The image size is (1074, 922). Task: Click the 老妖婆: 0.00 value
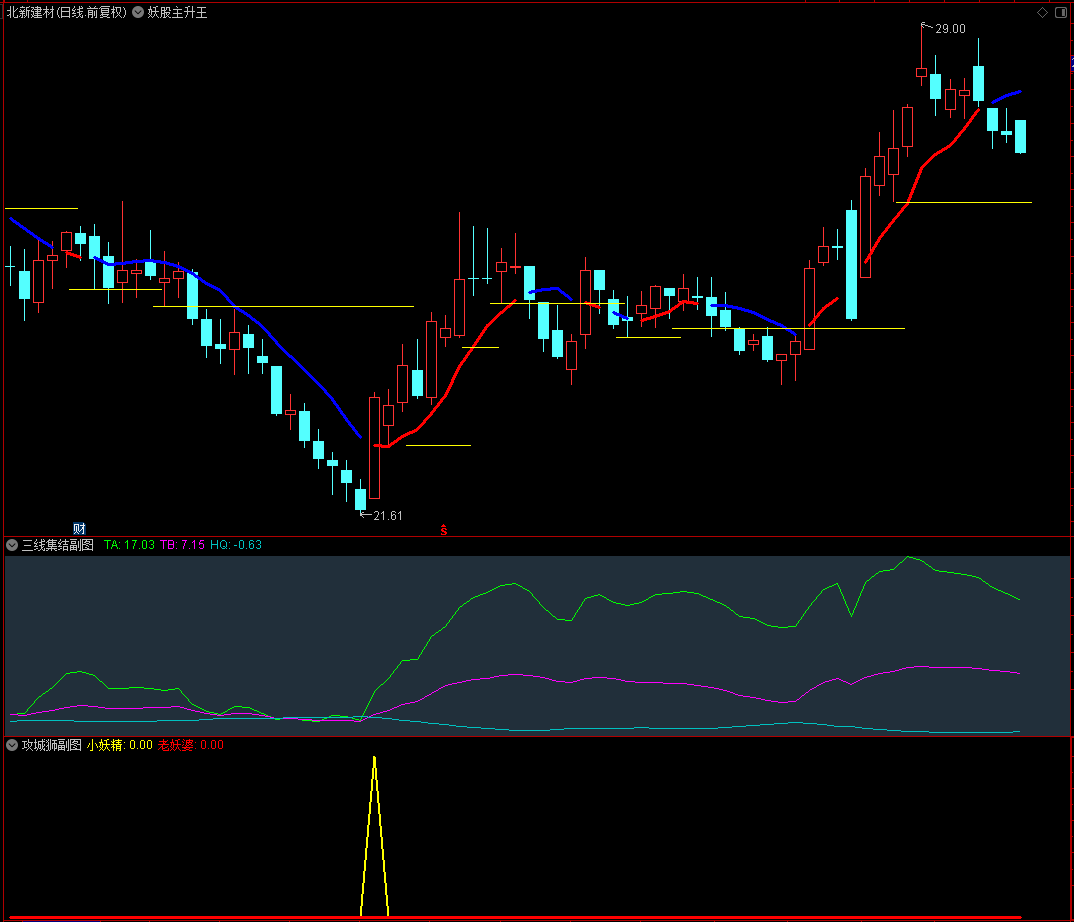click(x=191, y=745)
